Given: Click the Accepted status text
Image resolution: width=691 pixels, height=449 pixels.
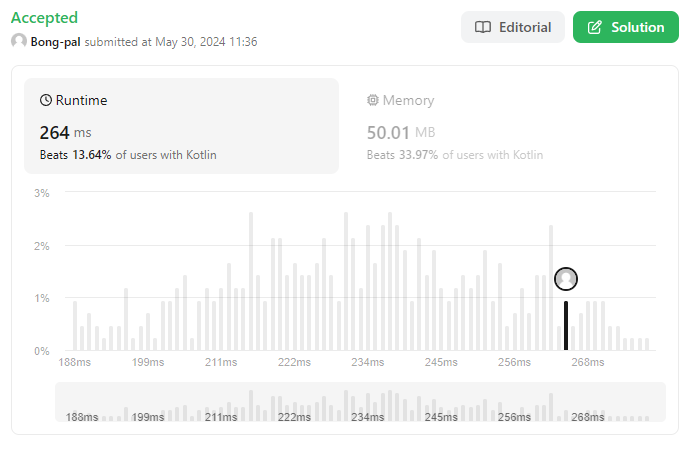Looking at the screenshot, I should 44,18.
